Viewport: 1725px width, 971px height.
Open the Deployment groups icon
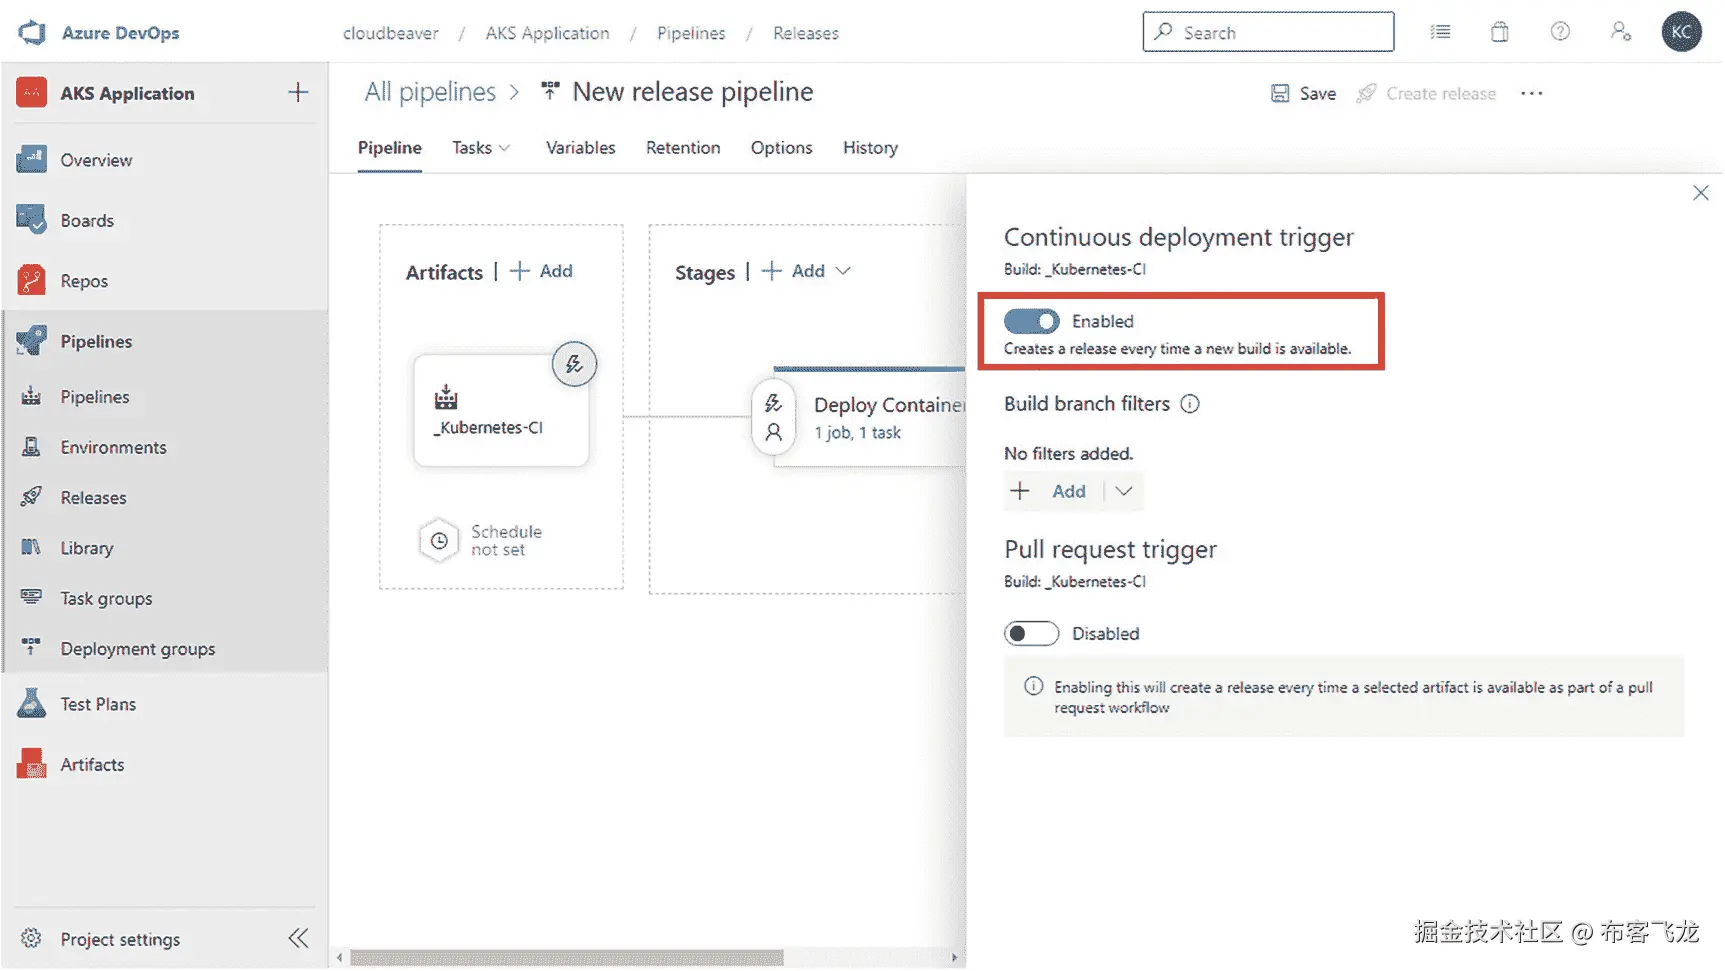coord(32,648)
